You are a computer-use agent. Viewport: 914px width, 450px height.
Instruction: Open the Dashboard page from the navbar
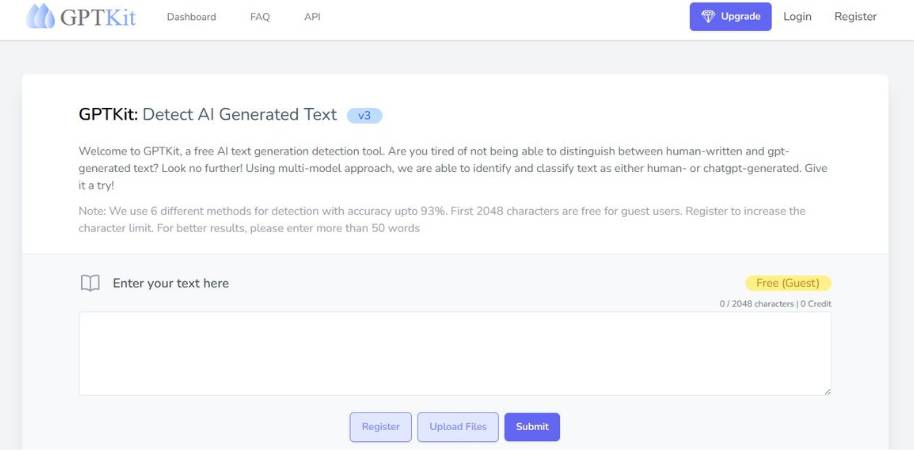point(191,17)
